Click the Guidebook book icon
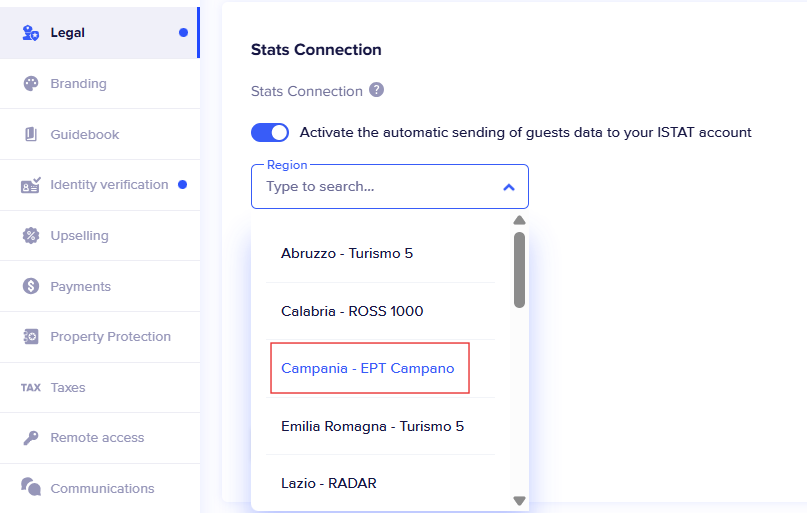Image resolution: width=807 pixels, height=513 pixels. 31,135
